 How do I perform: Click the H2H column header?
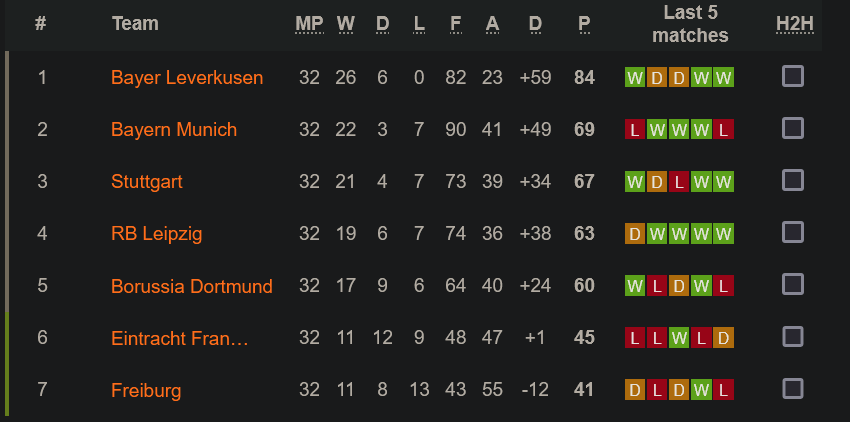pos(795,24)
